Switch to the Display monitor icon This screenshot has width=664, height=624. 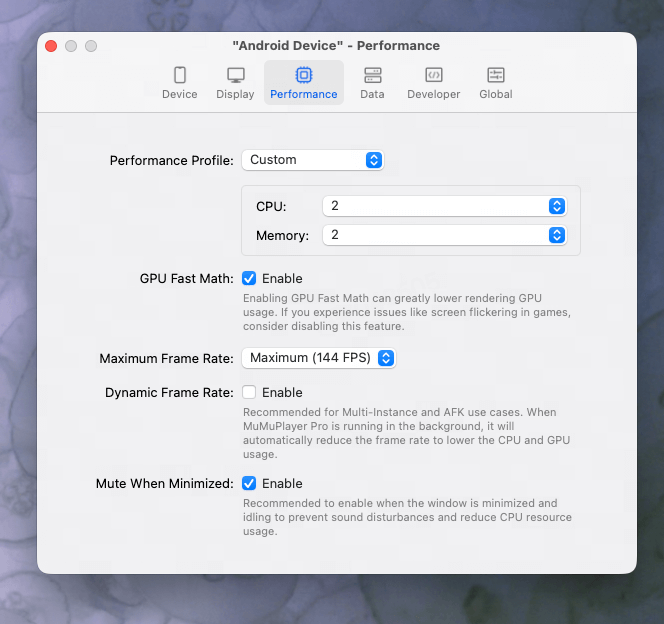click(235, 75)
